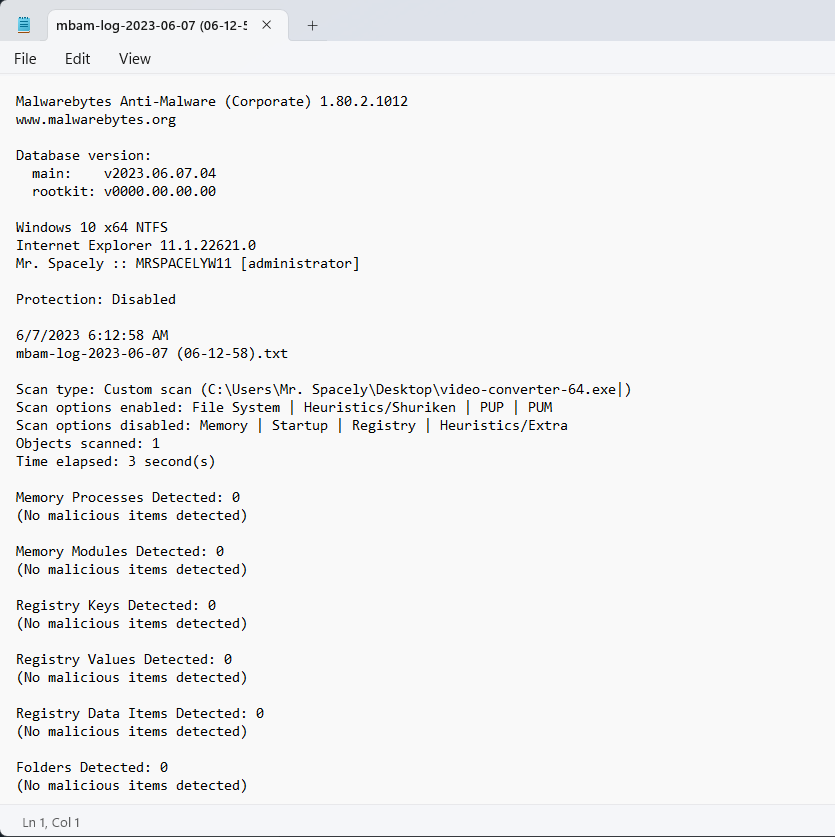Click the rootkit v0000.00.00.00 line

pyautogui.click(x=124, y=191)
